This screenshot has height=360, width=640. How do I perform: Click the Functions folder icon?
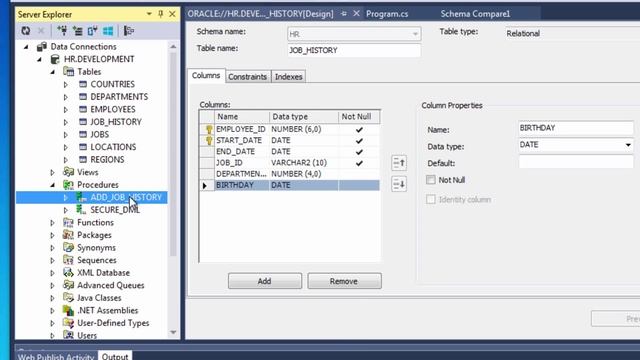[x=68, y=222]
